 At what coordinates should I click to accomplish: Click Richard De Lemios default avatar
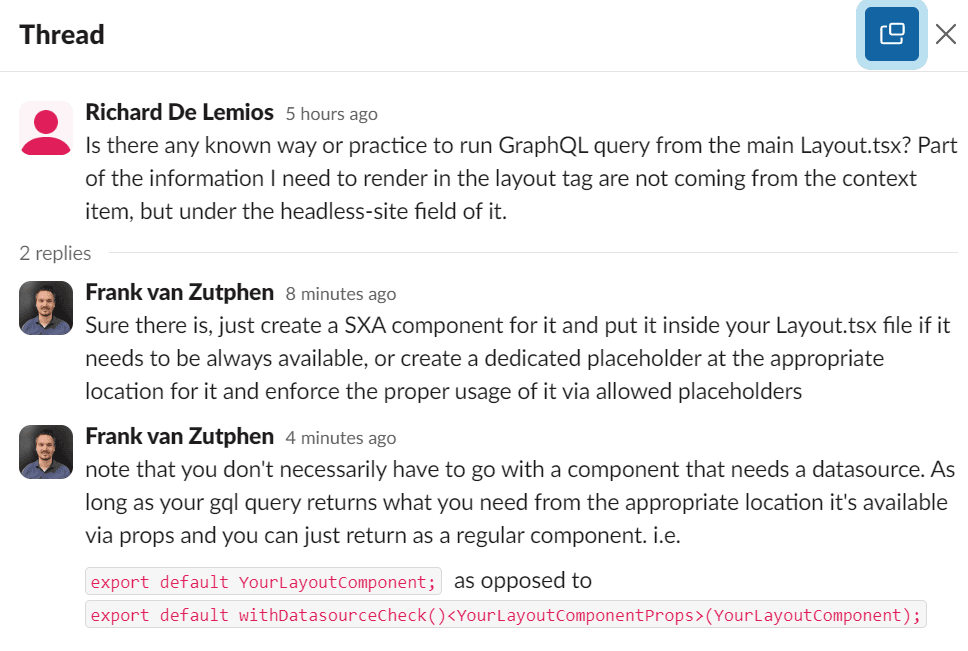pyautogui.click(x=46, y=128)
